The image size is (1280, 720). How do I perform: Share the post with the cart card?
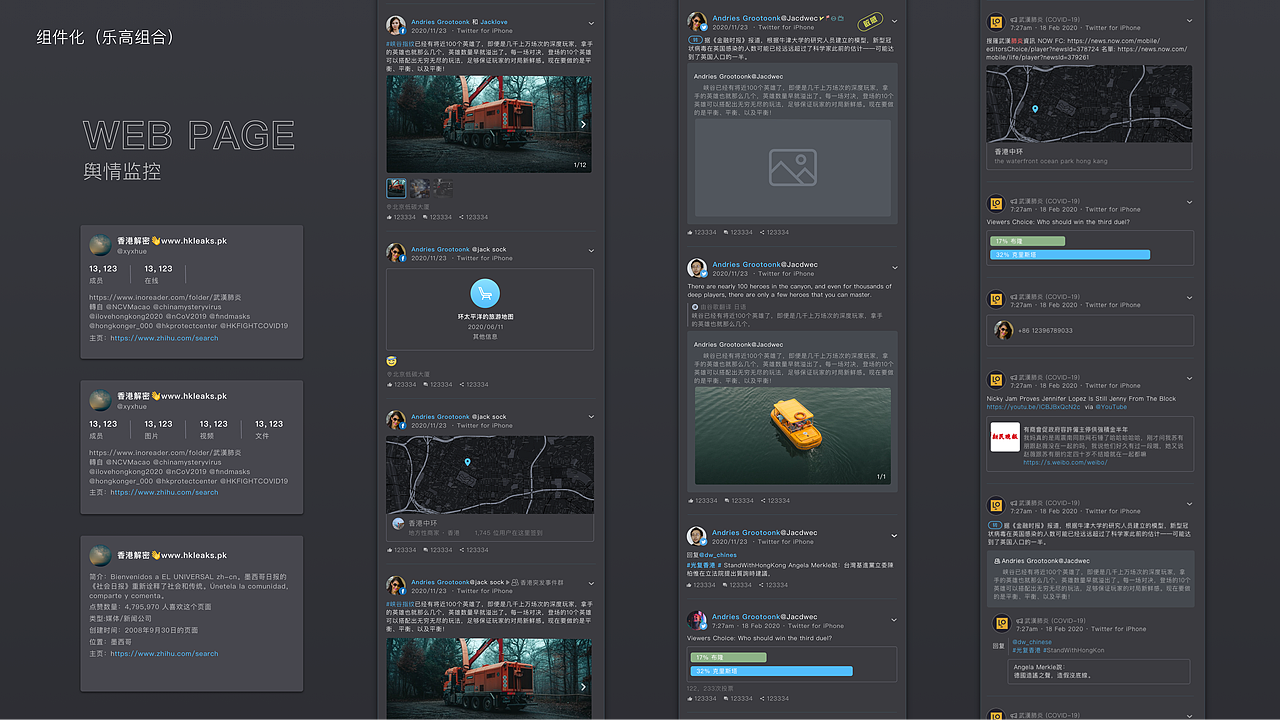point(473,384)
